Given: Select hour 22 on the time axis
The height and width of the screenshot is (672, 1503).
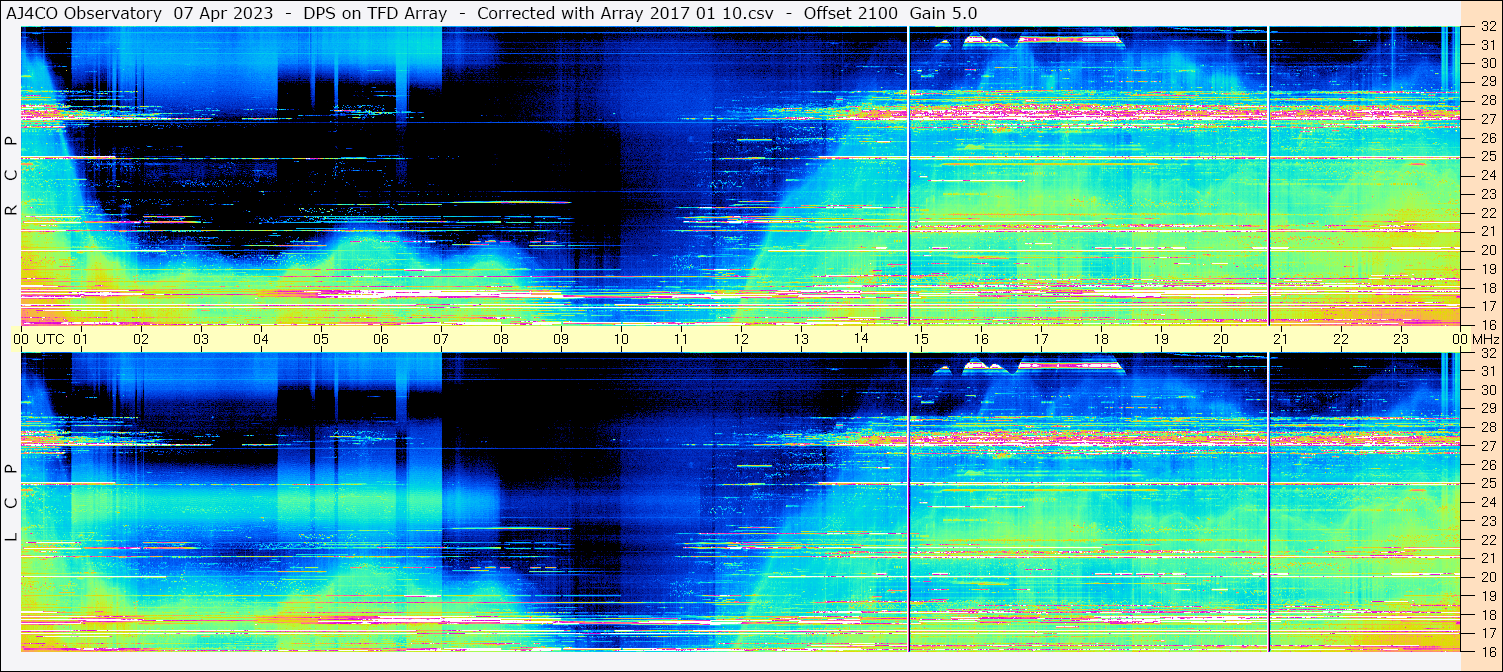Looking at the screenshot, I should (1341, 339).
